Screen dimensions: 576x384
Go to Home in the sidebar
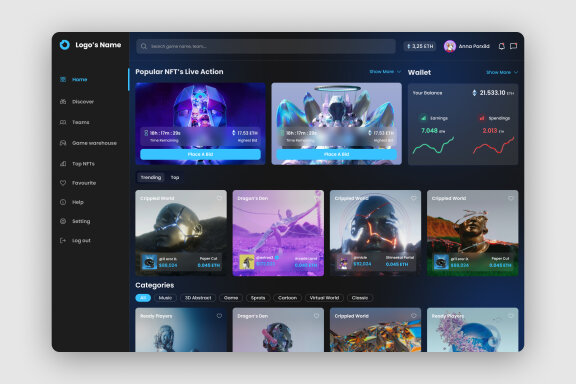tap(79, 79)
